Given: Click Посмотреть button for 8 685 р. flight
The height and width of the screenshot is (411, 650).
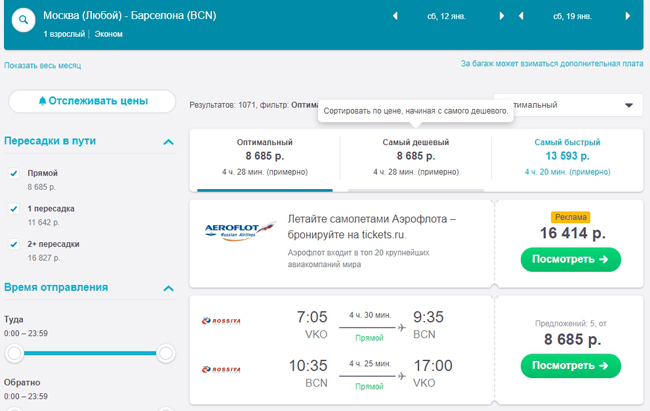Looking at the screenshot, I should [x=570, y=366].
